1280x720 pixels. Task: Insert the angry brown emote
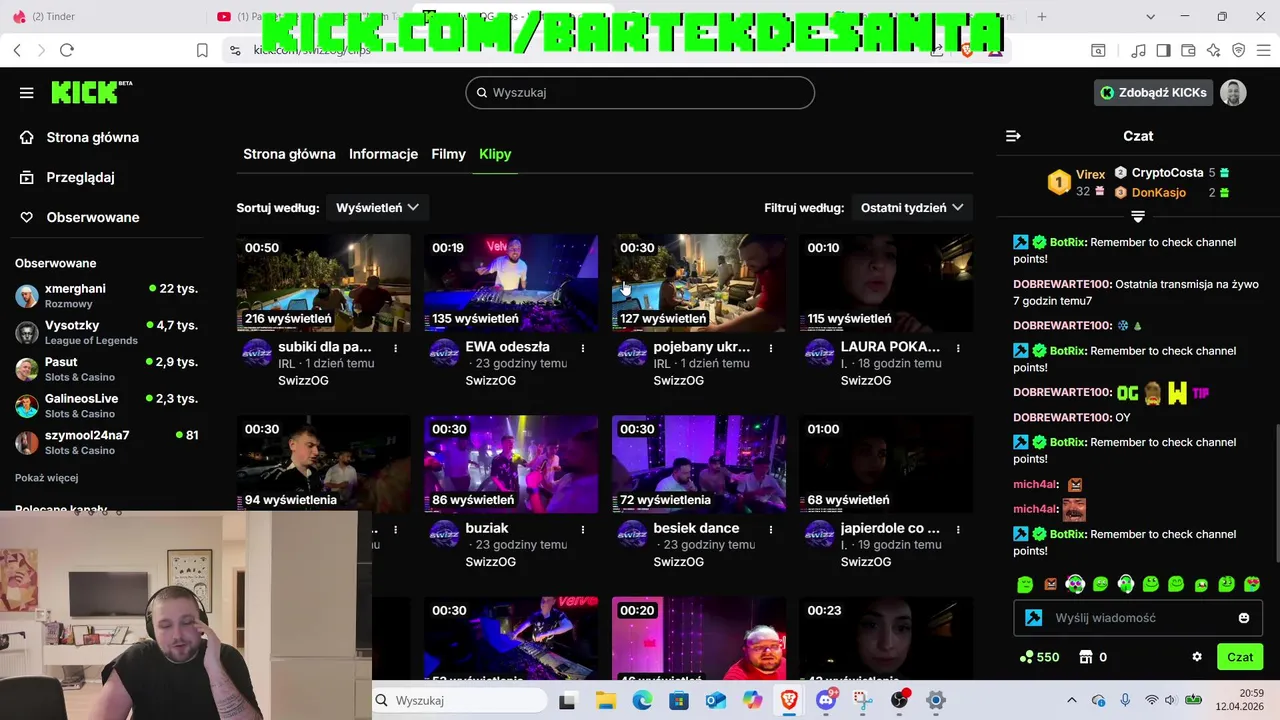pyautogui.click(x=1050, y=584)
